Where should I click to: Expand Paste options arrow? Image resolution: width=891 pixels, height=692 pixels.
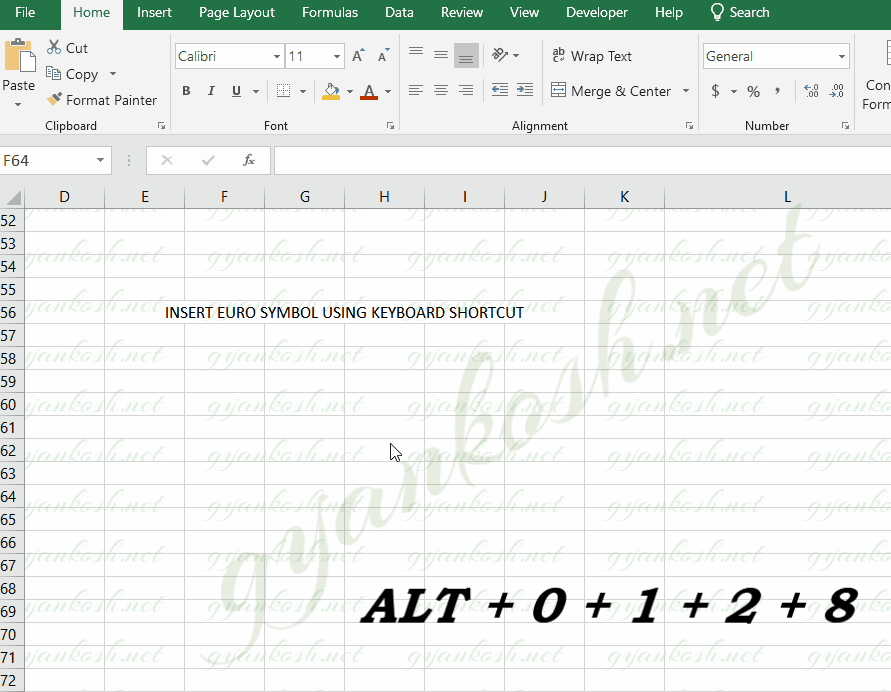click(x=18, y=105)
